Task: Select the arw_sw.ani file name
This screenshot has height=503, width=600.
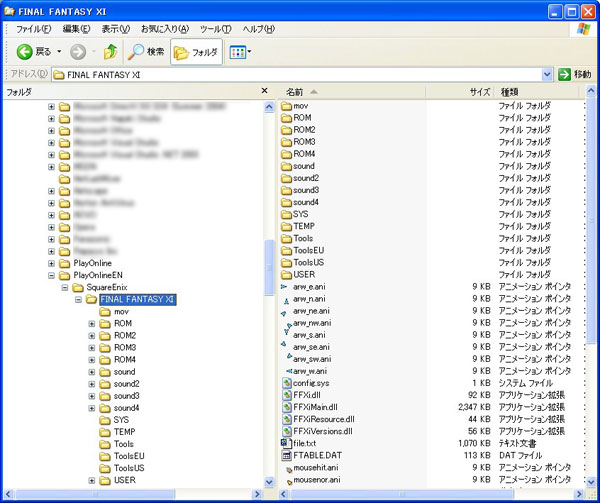Action: pyautogui.click(x=312, y=359)
